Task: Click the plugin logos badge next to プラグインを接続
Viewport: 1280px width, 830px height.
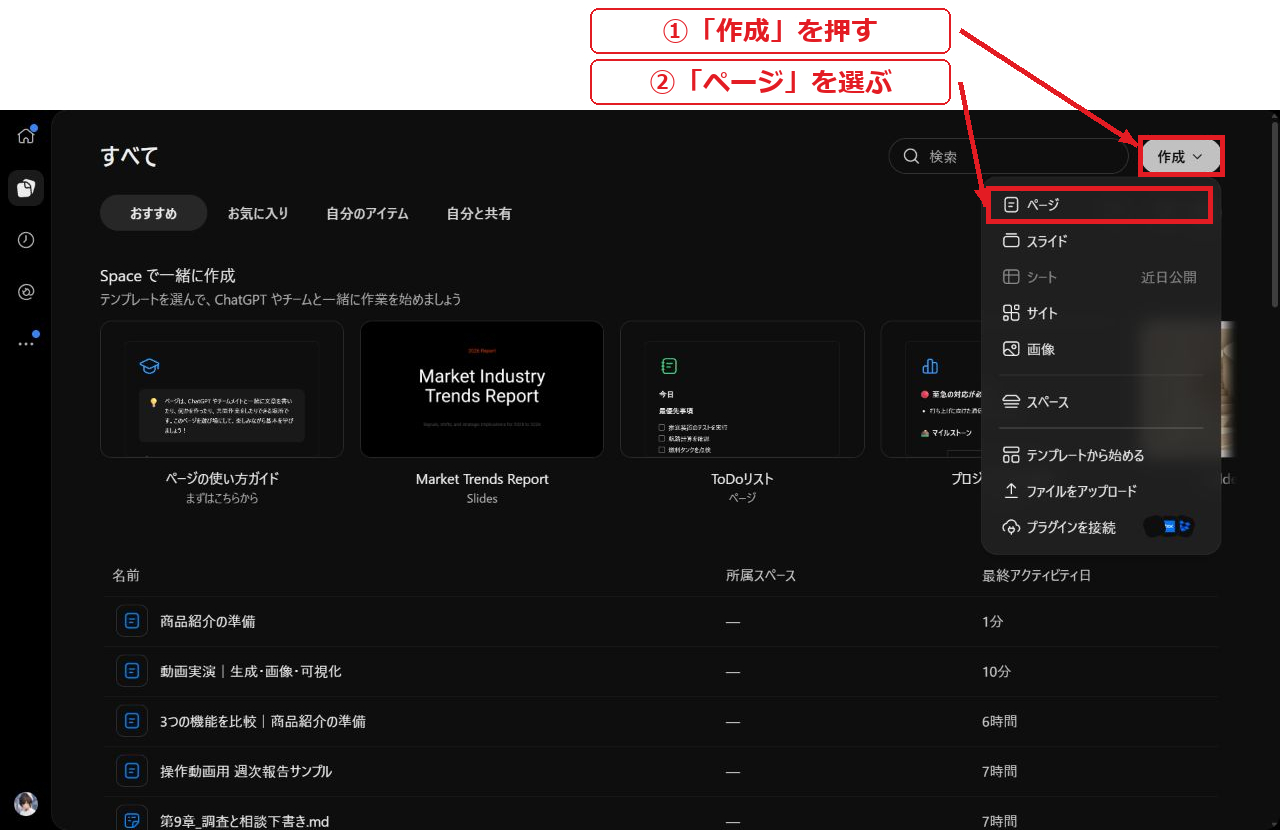Action: [x=1169, y=526]
